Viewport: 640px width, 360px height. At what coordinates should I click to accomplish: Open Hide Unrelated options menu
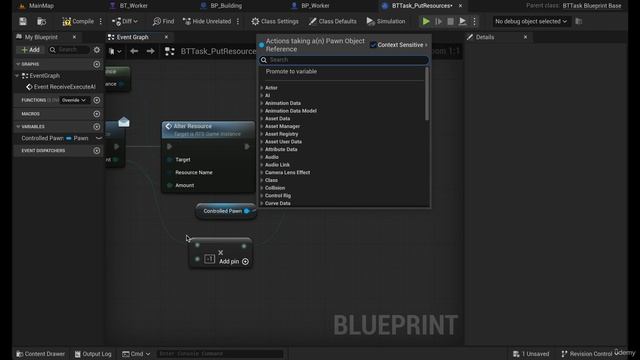click(x=238, y=21)
